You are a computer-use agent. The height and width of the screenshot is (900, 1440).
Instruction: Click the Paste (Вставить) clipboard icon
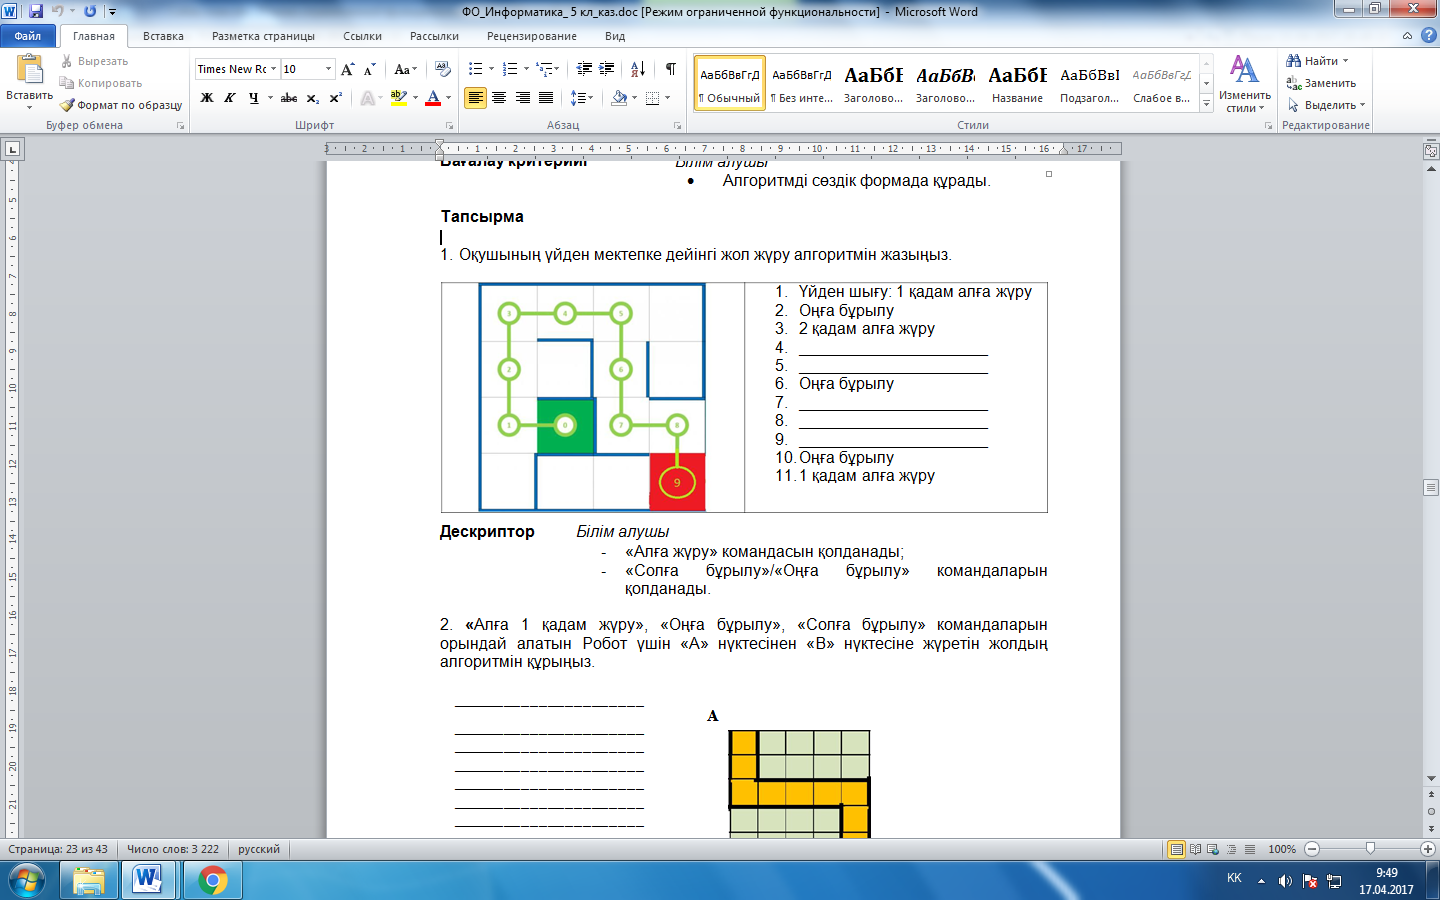point(29,70)
